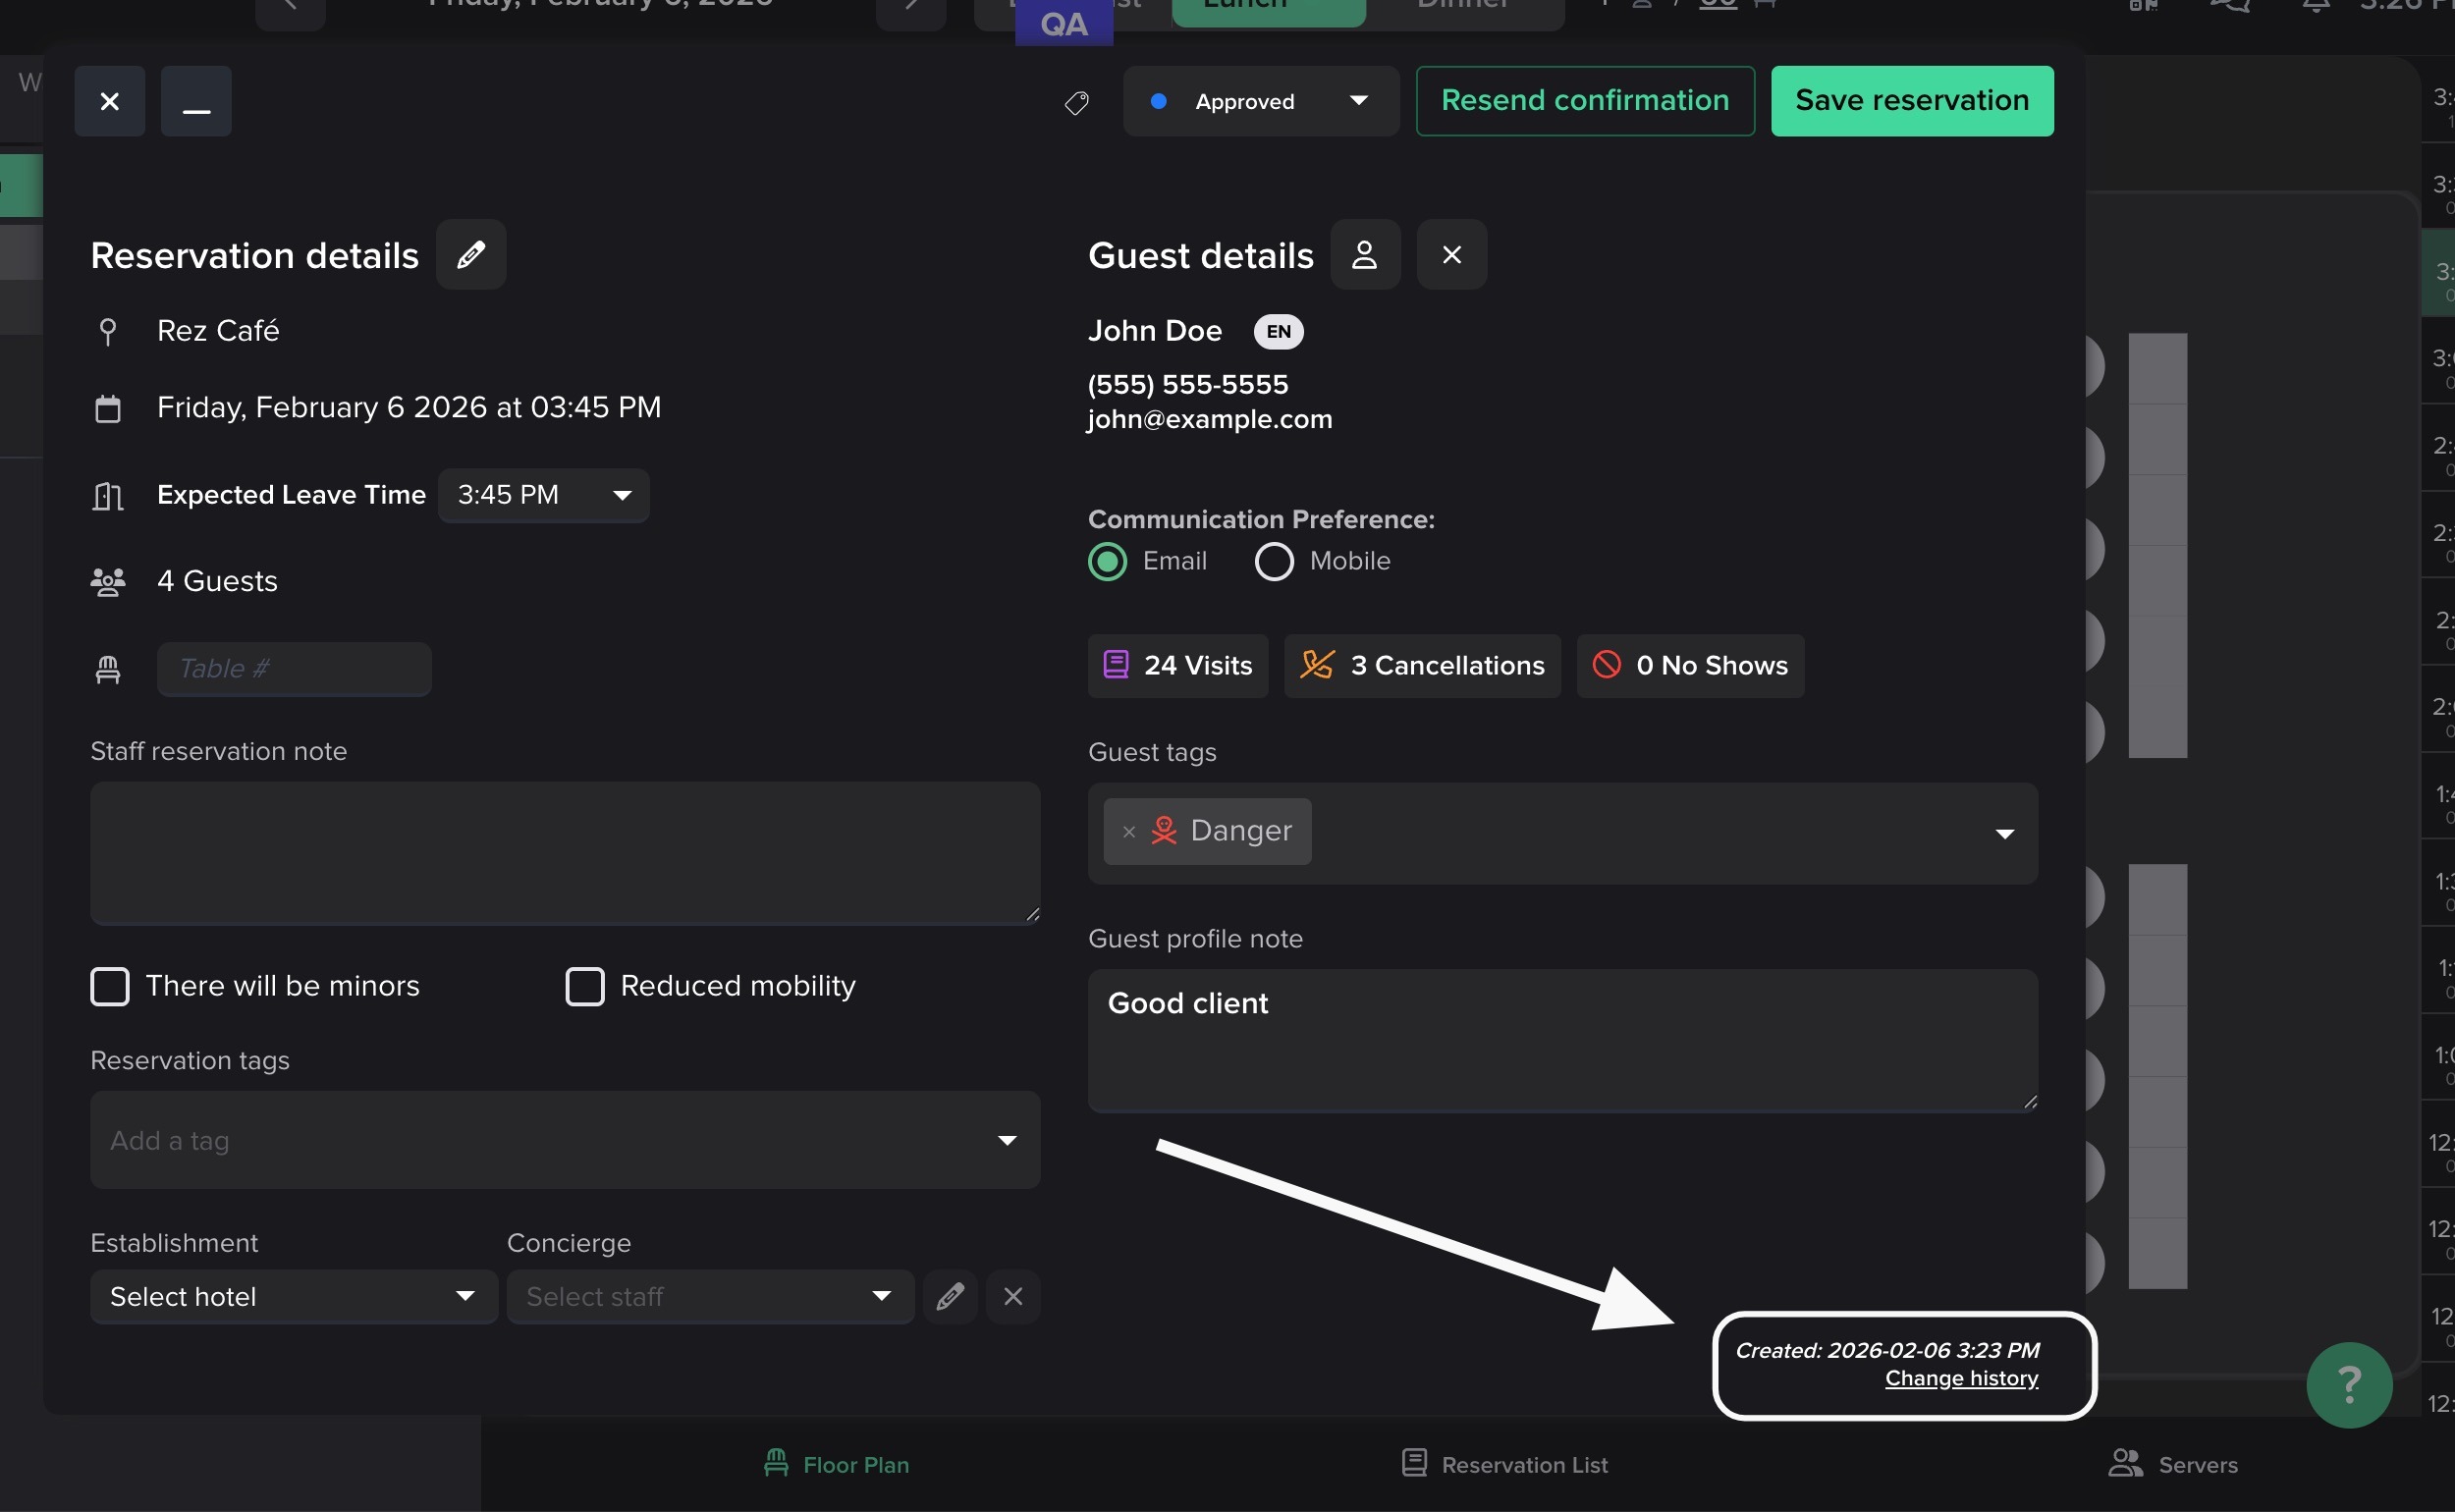Open the Approved status dropdown

(x=1260, y=102)
